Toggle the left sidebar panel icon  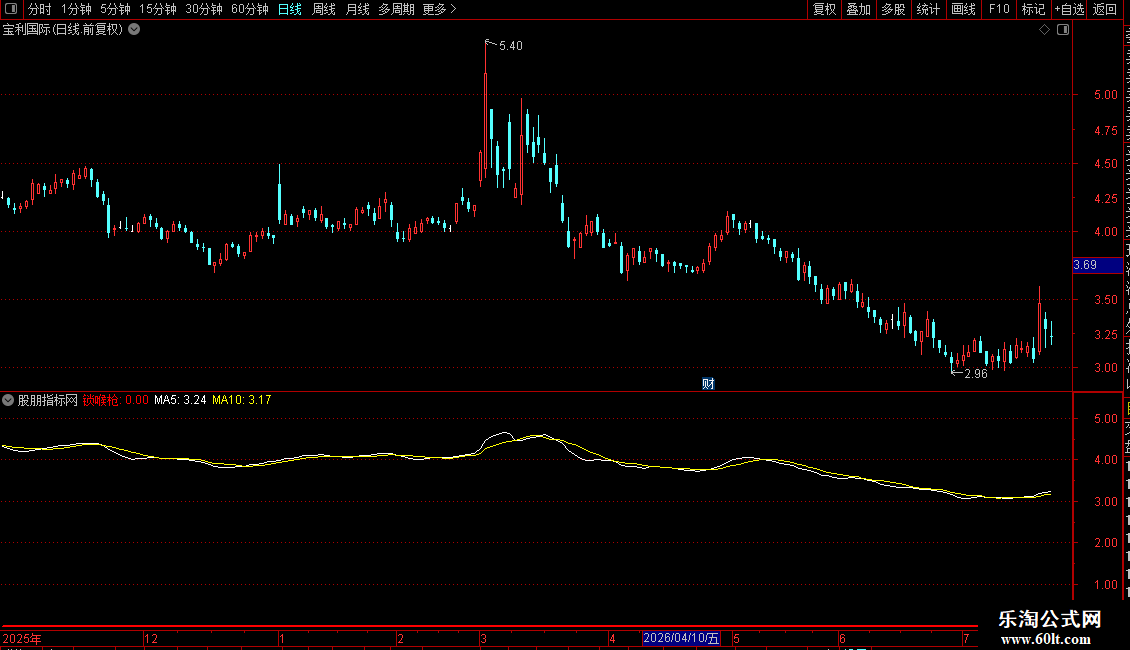point(11,9)
